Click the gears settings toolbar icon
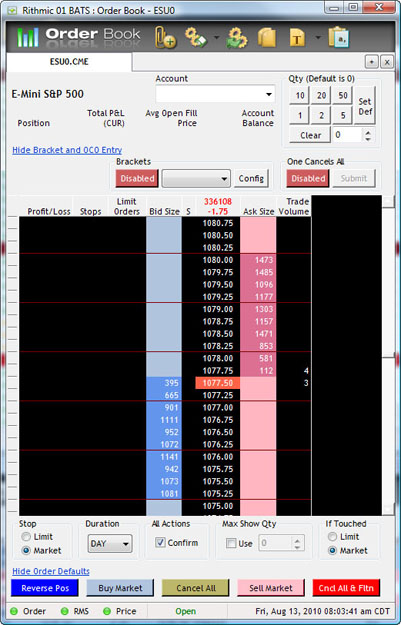This screenshot has width=401, height=625. pyautogui.click(x=196, y=37)
